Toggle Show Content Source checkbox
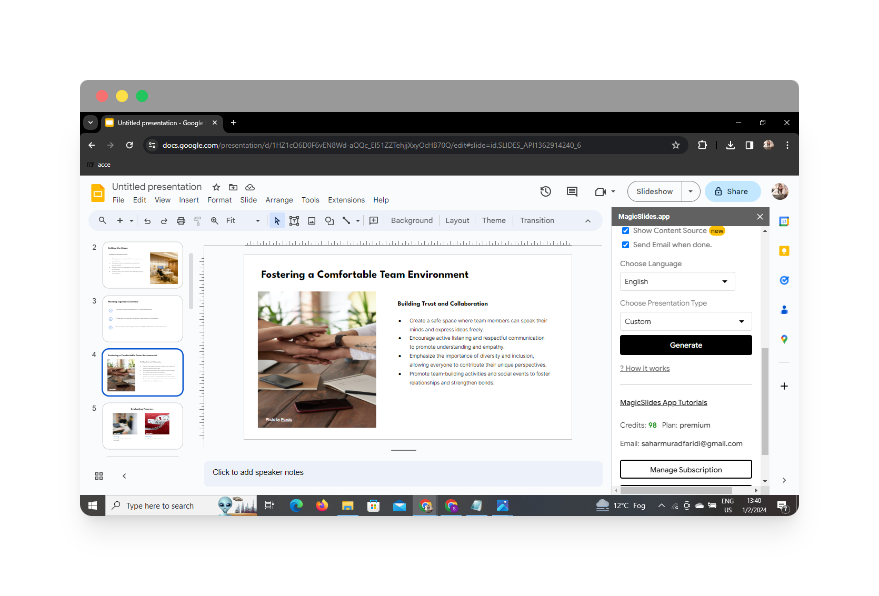Viewport: 879px width, 596px height. tap(625, 230)
